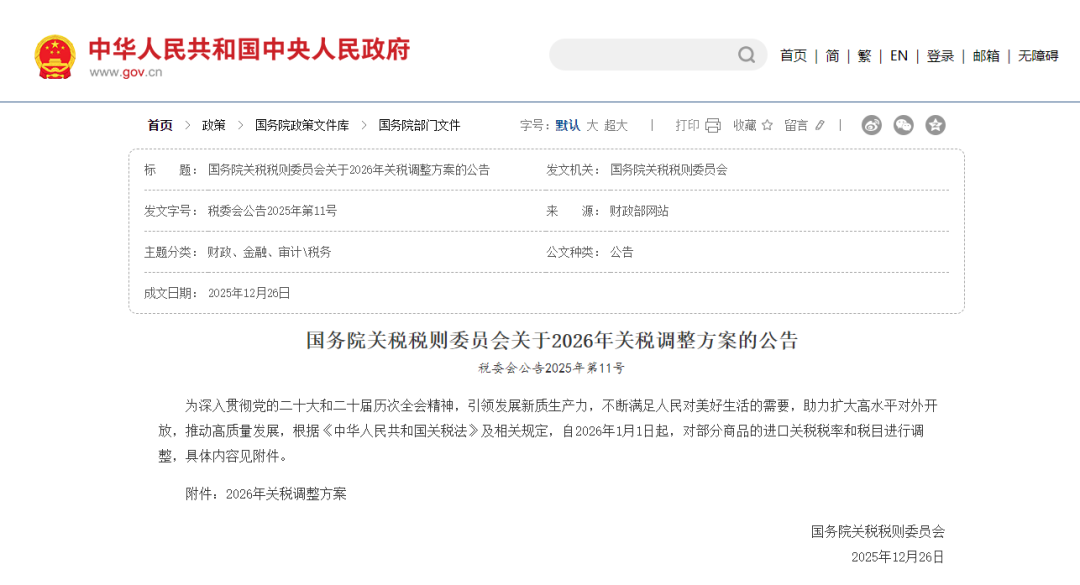Set font size to 超大
This screenshot has height=585, width=1080.
616,125
